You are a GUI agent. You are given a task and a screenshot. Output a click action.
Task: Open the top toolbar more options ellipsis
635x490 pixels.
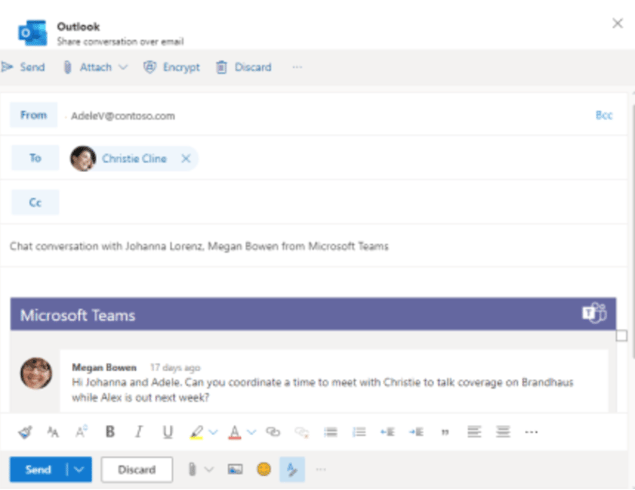tap(297, 67)
